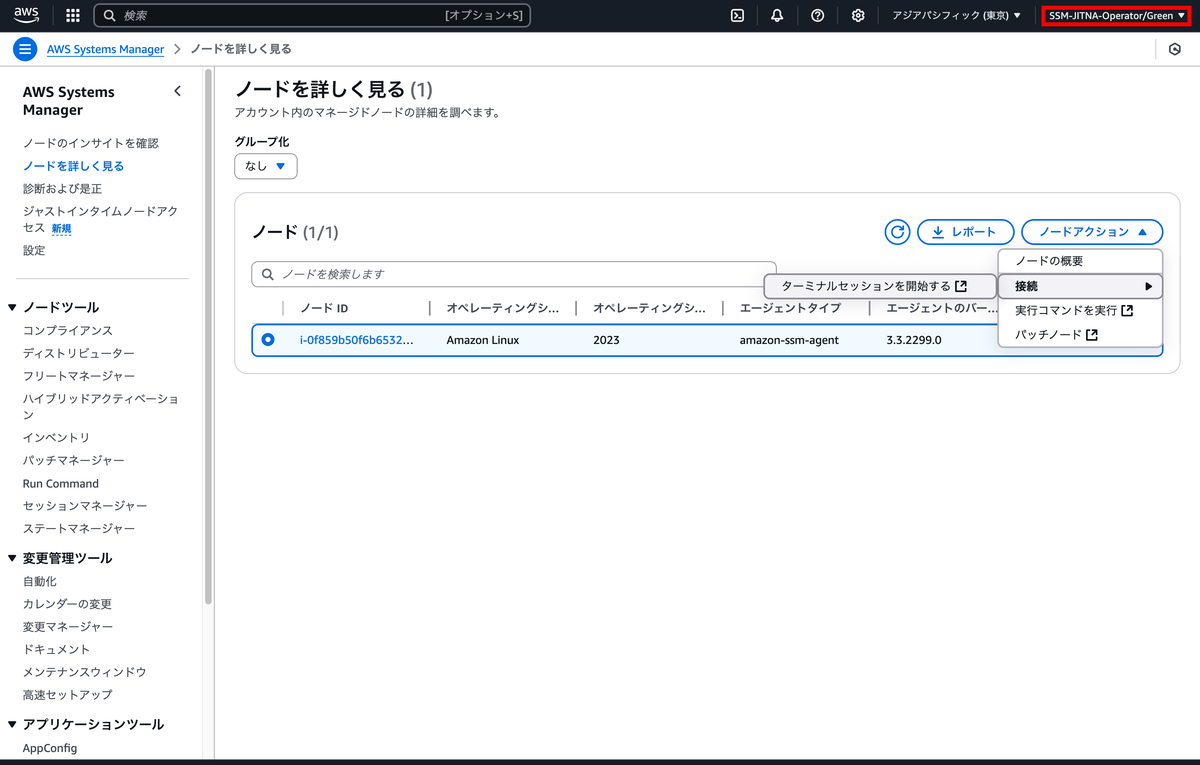Go to ノードのインサイトを確認
The height and width of the screenshot is (765, 1200).
click(x=90, y=143)
